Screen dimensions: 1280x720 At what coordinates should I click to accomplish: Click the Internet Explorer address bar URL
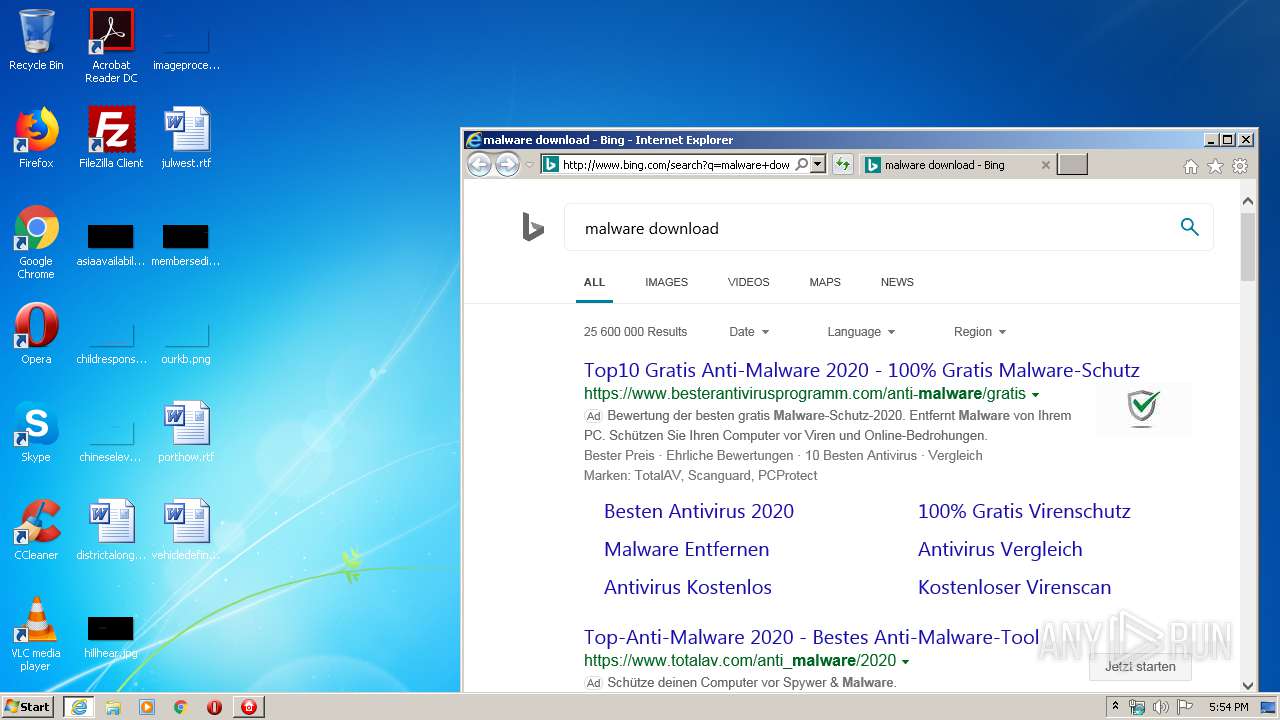point(676,165)
